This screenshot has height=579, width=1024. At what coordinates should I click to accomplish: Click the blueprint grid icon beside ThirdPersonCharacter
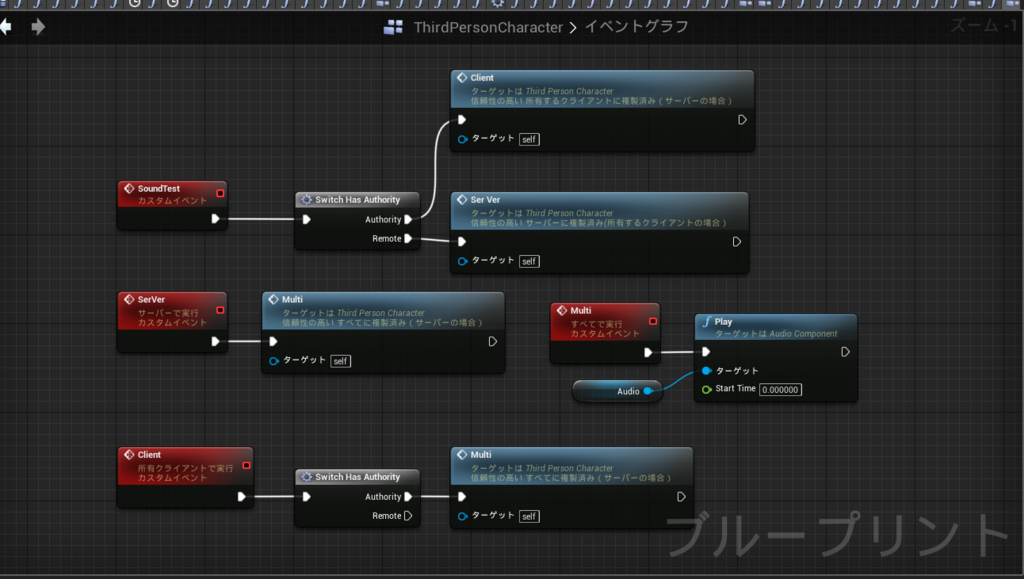click(393, 27)
